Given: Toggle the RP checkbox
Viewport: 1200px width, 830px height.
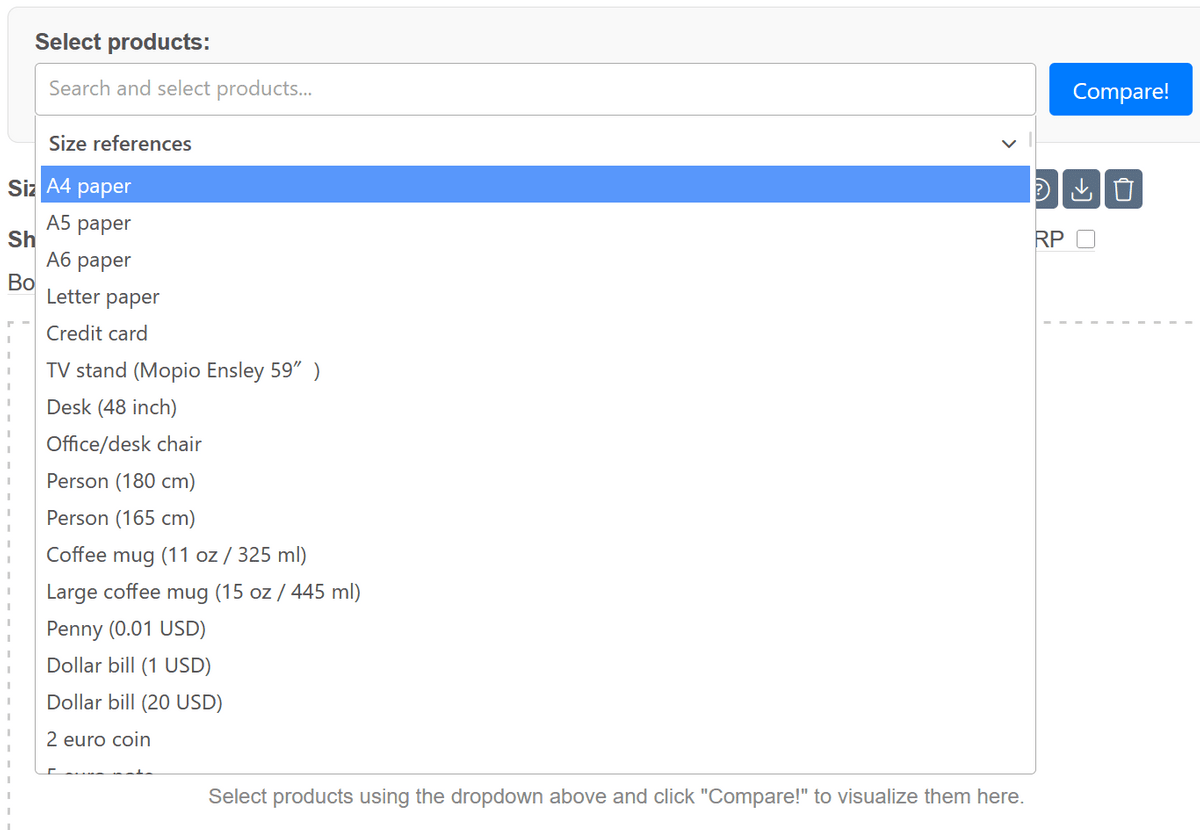Looking at the screenshot, I should (1085, 240).
